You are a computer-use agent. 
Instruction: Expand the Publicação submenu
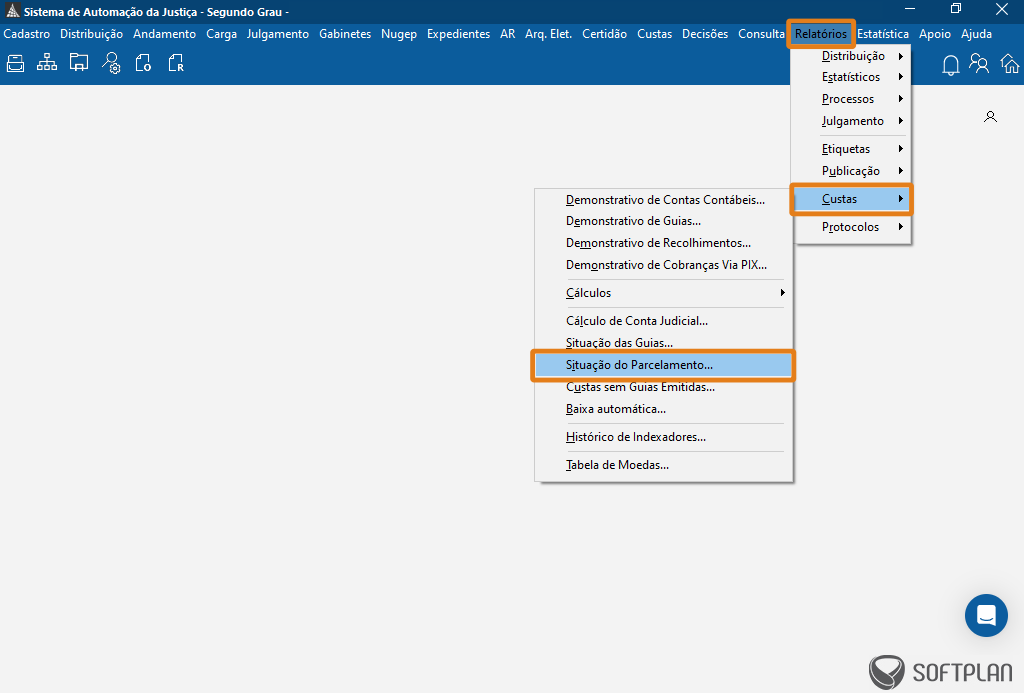point(851,171)
